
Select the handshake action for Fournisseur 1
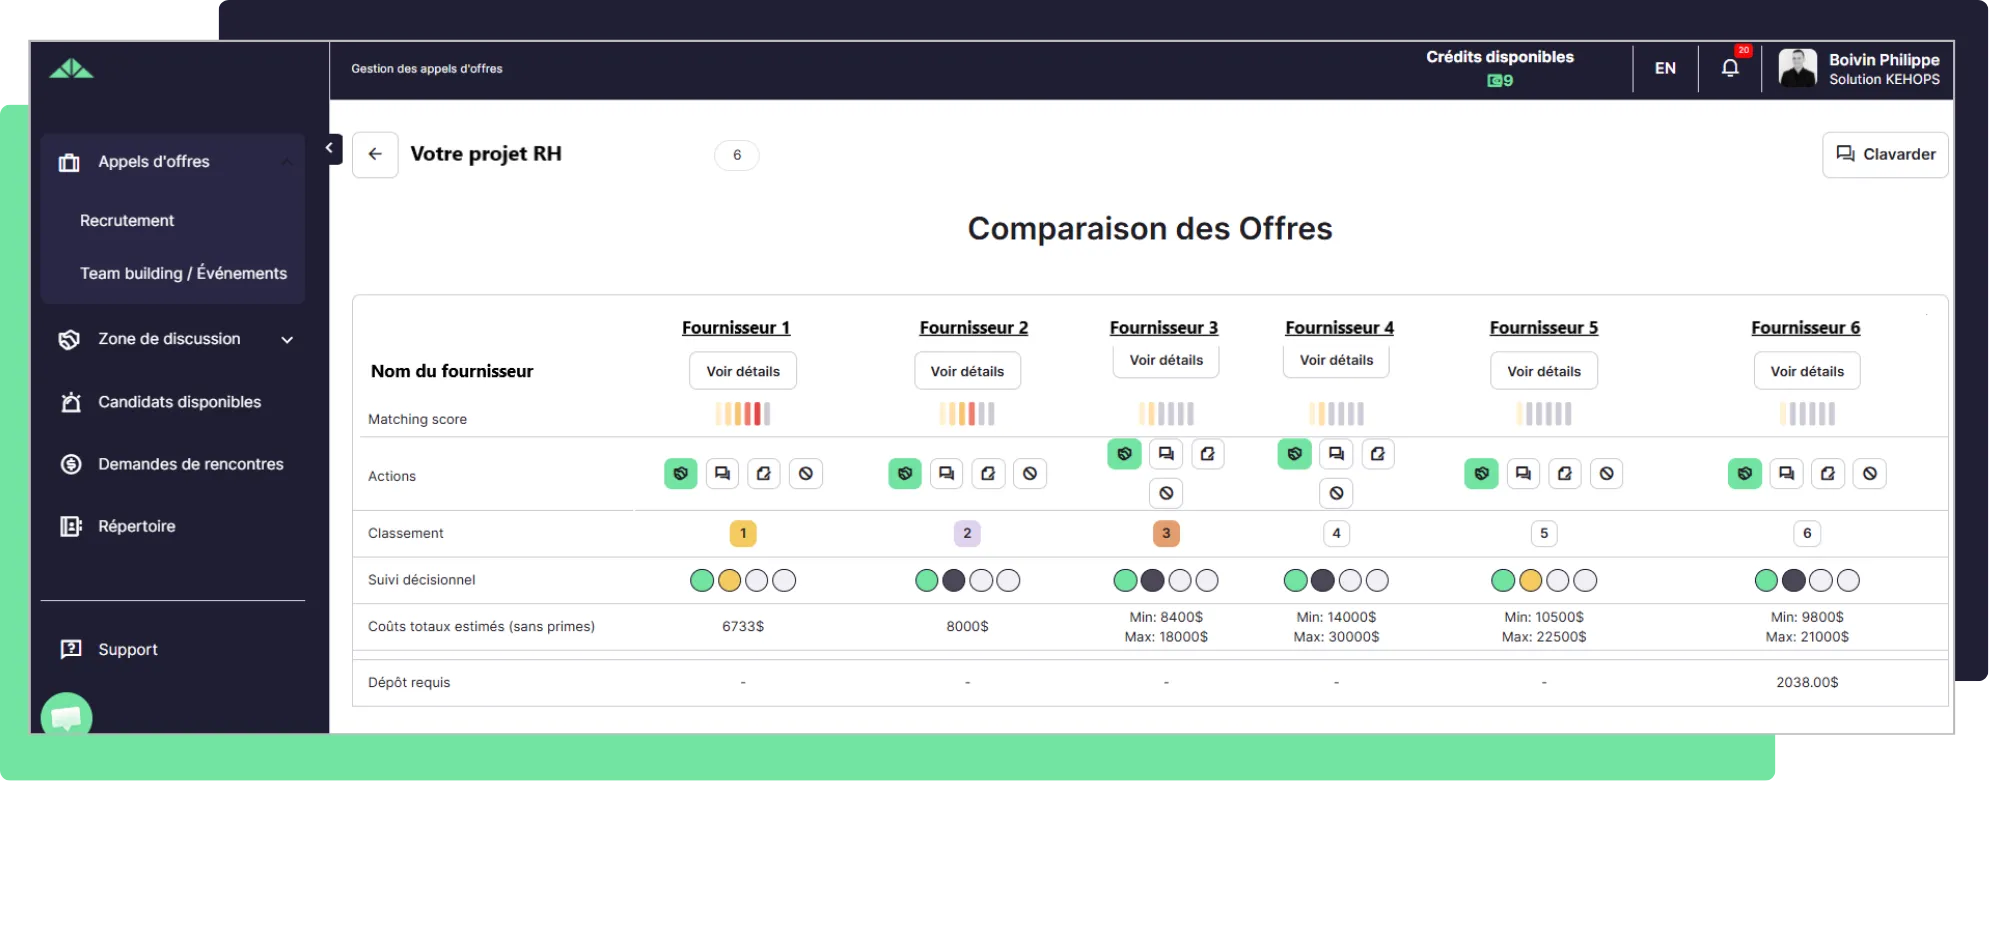click(x=681, y=474)
